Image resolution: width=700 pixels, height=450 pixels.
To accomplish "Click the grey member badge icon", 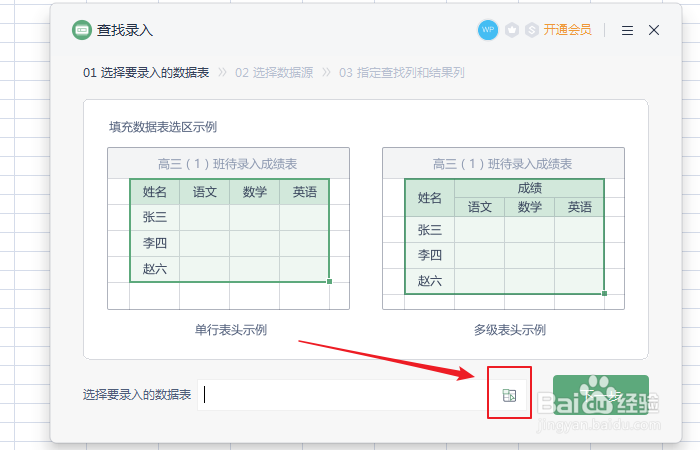I will (x=513, y=30).
